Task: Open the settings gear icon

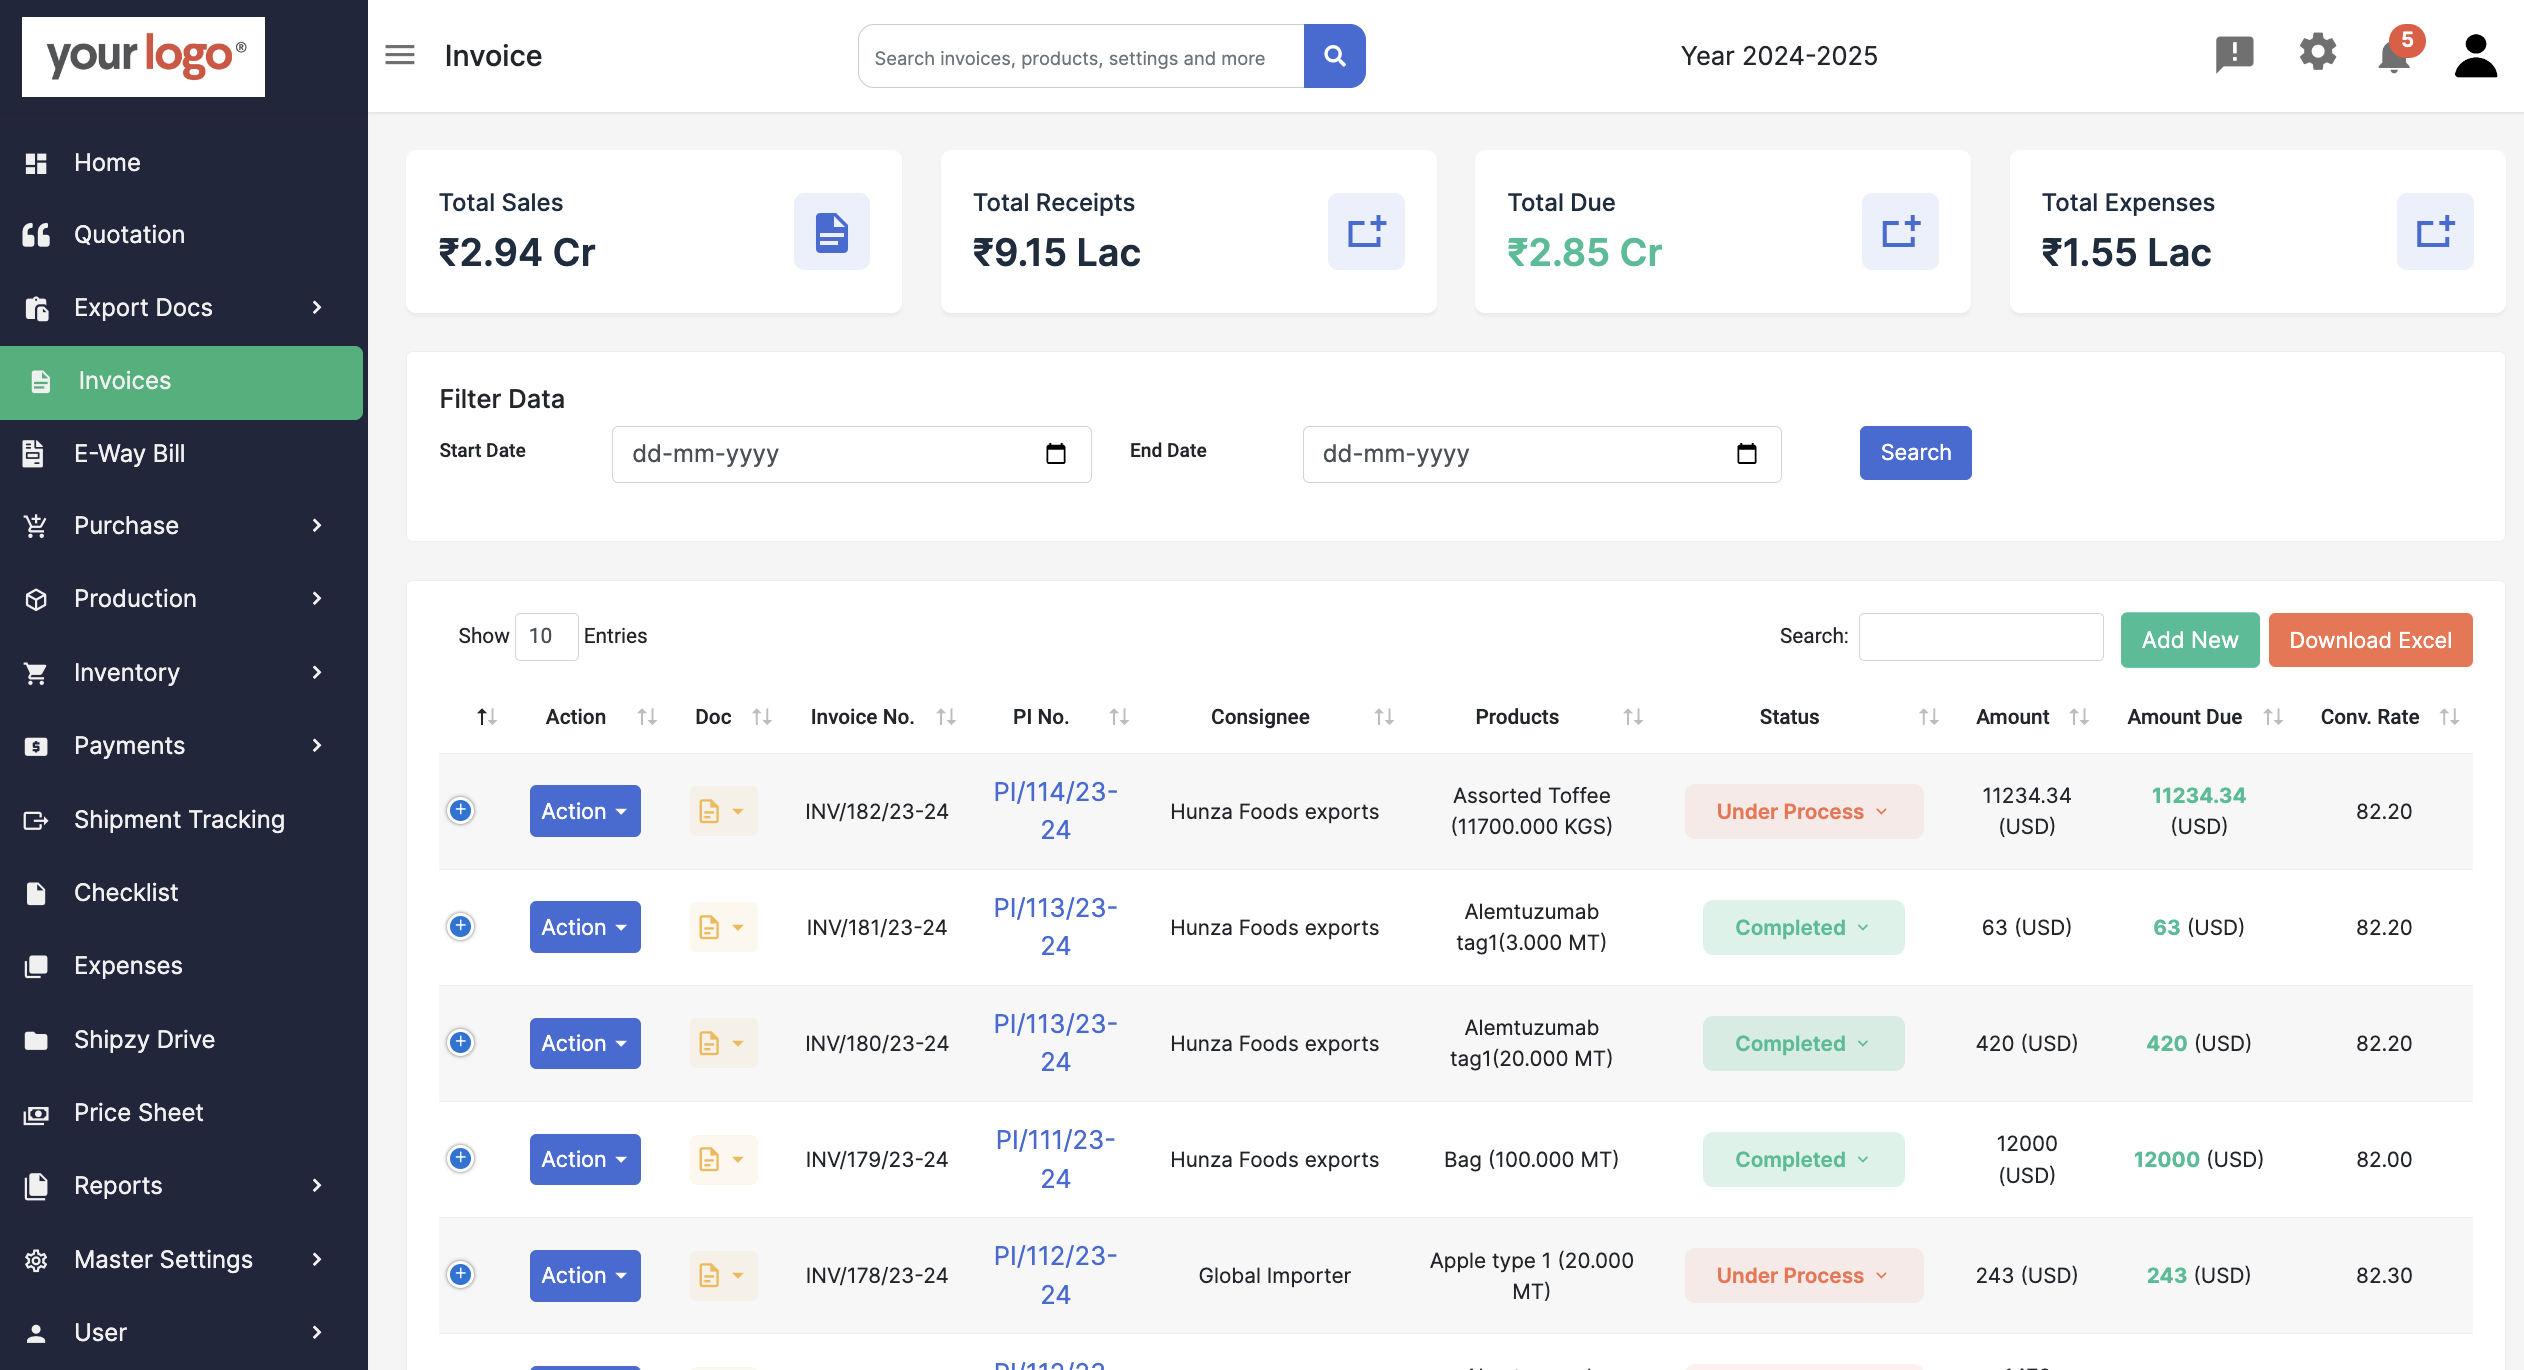Action: click(x=2318, y=54)
